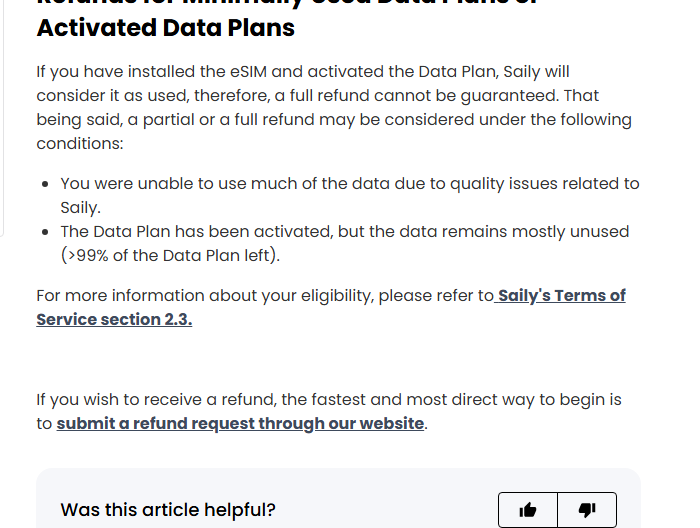Open Saily's Terms of Service section 2.3 link

(x=331, y=308)
